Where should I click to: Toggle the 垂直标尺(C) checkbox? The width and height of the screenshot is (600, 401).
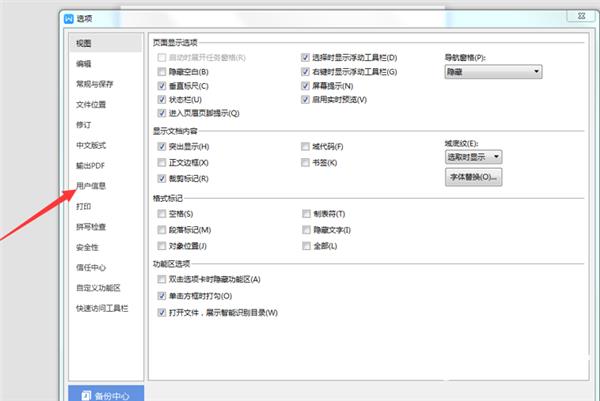click(x=162, y=86)
